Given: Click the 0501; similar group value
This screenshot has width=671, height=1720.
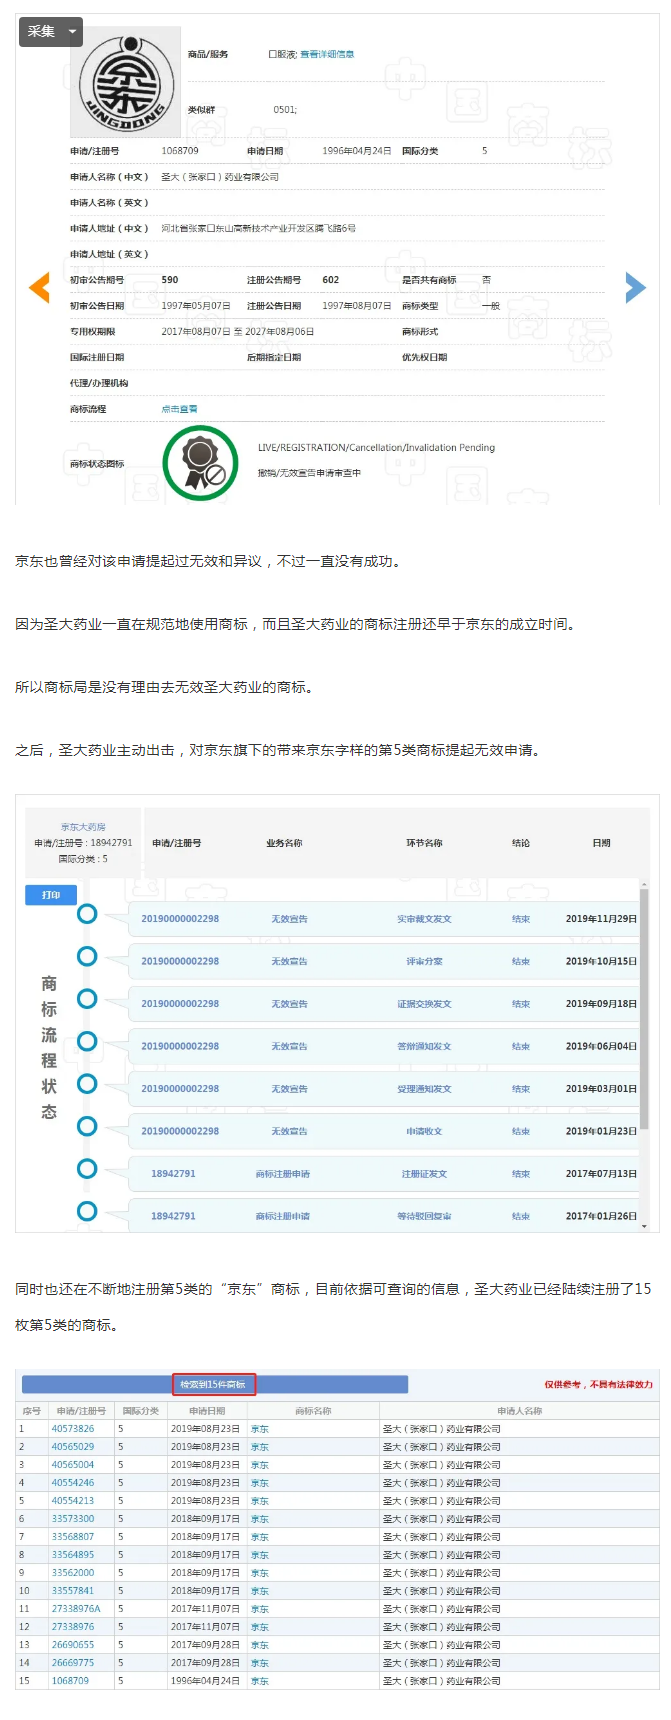Looking at the screenshot, I should pyautogui.click(x=285, y=110).
